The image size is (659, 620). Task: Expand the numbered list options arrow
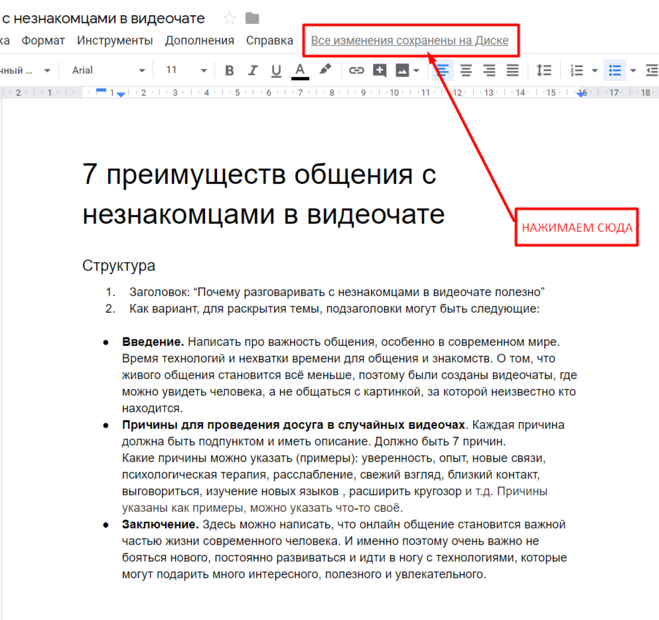595,70
